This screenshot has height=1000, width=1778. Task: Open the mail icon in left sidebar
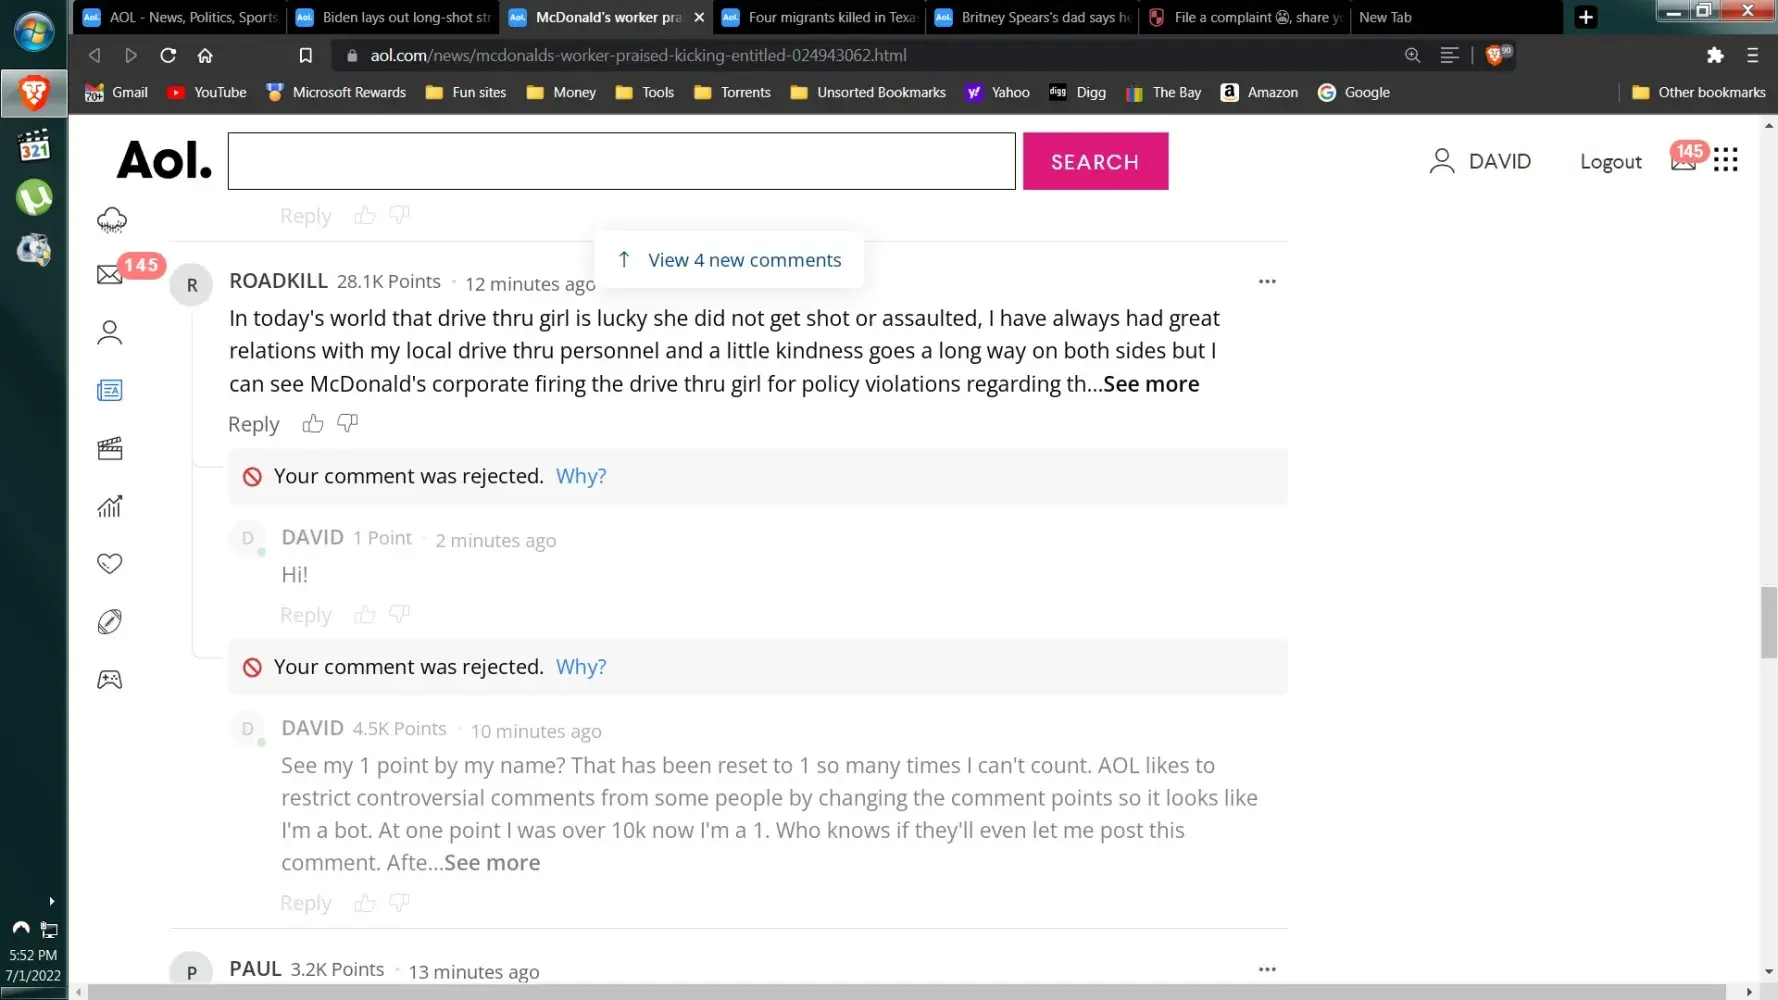pos(110,275)
